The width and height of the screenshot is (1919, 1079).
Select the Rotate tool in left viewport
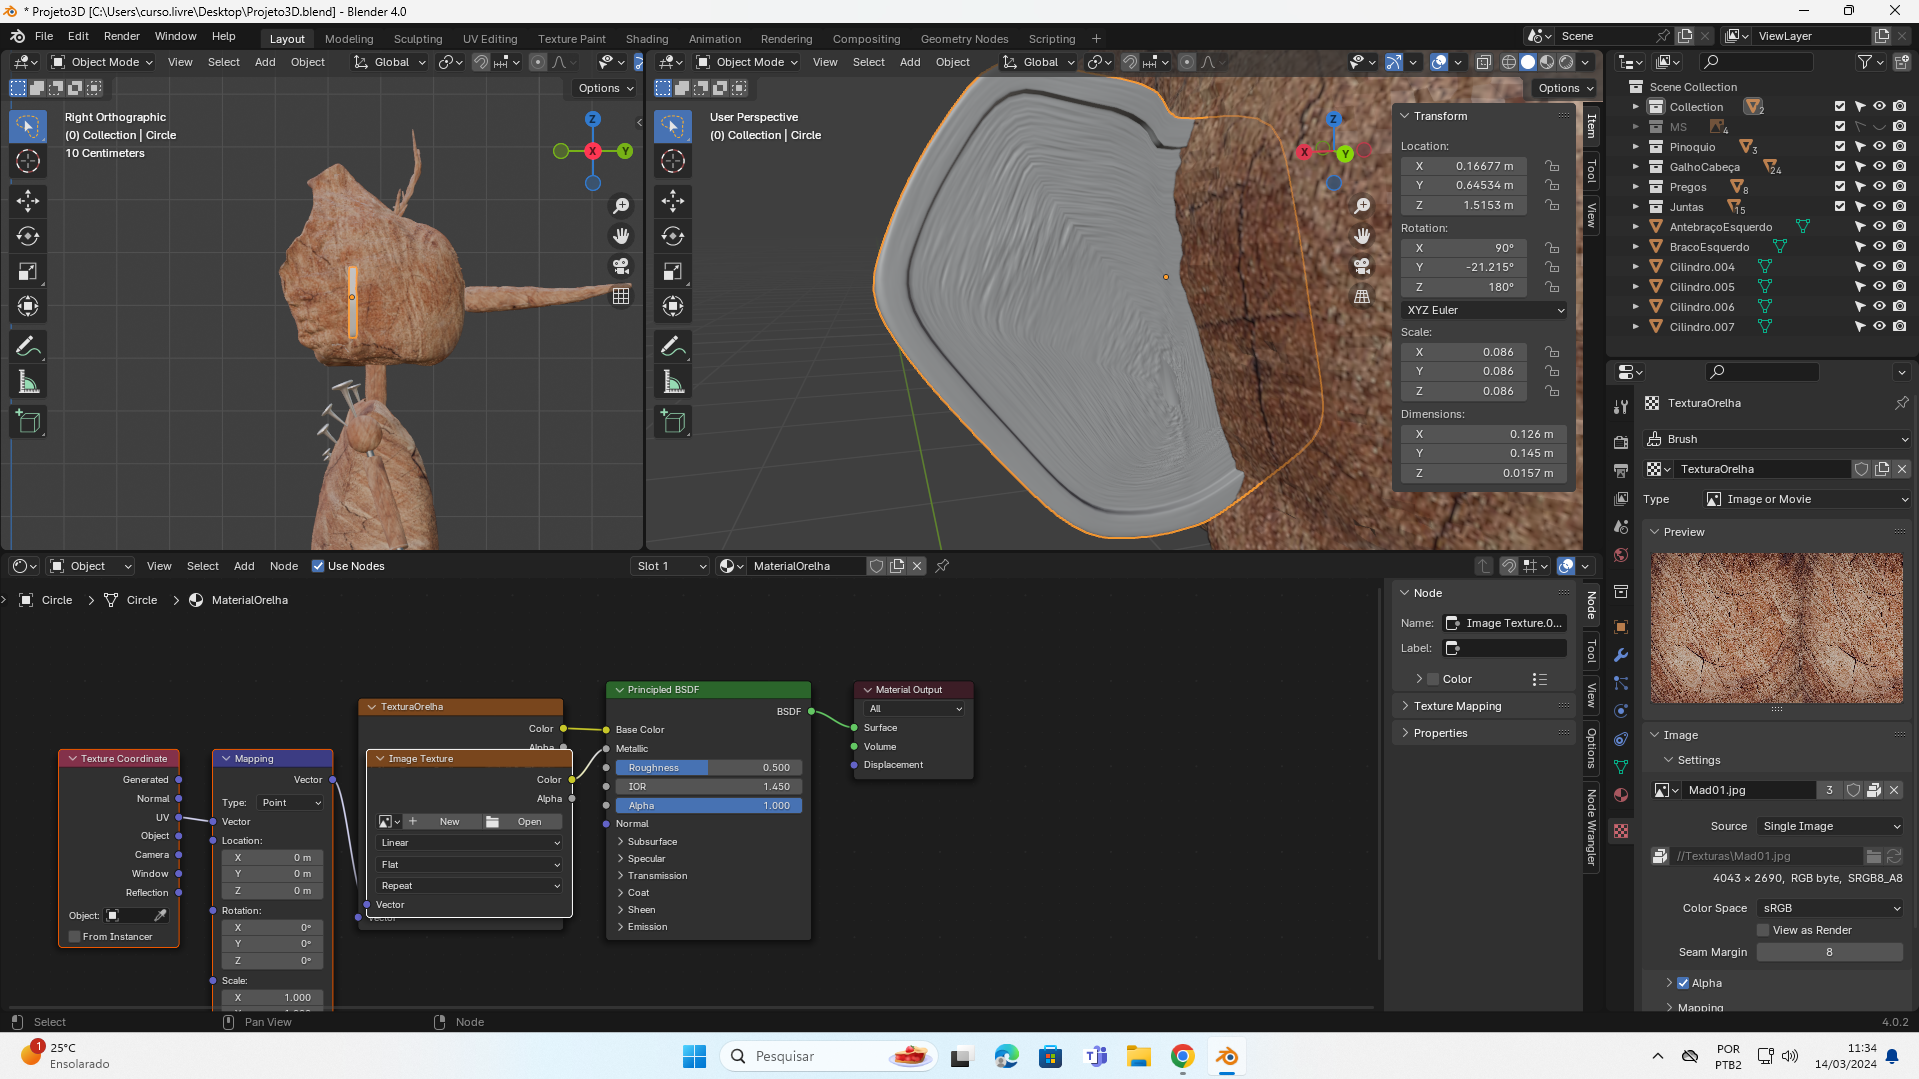click(x=28, y=237)
